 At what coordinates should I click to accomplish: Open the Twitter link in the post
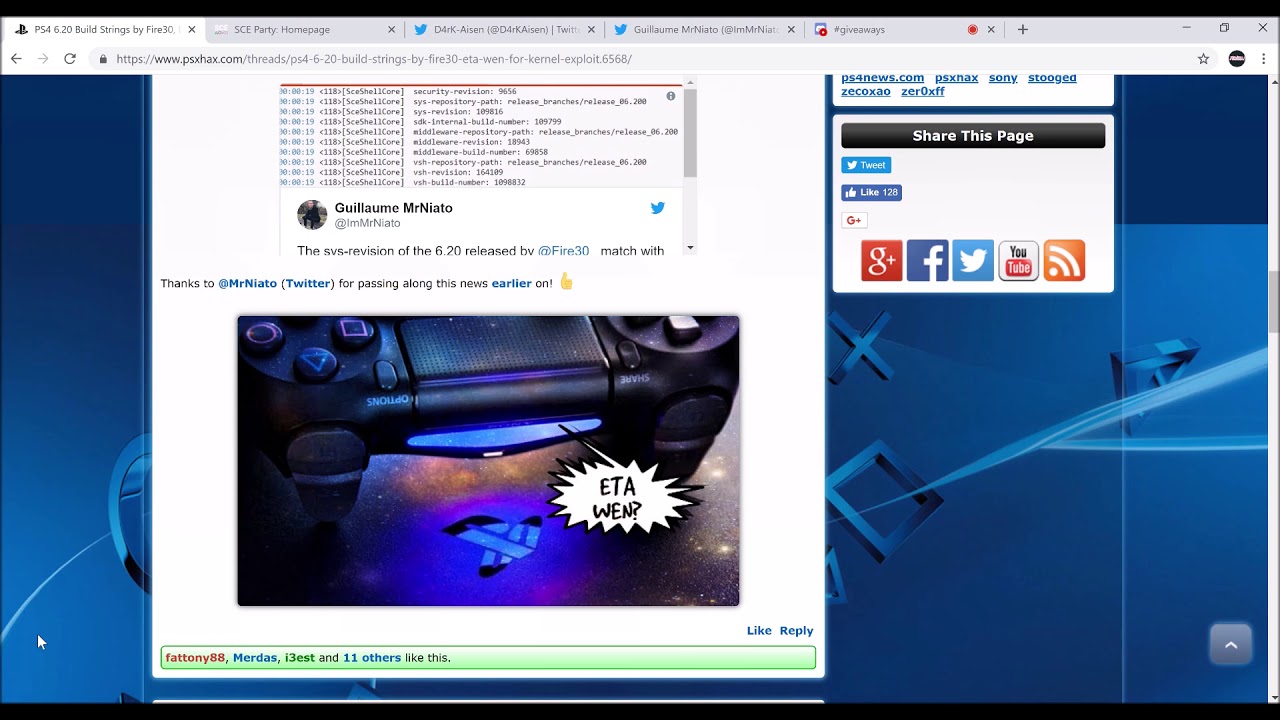(x=308, y=283)
